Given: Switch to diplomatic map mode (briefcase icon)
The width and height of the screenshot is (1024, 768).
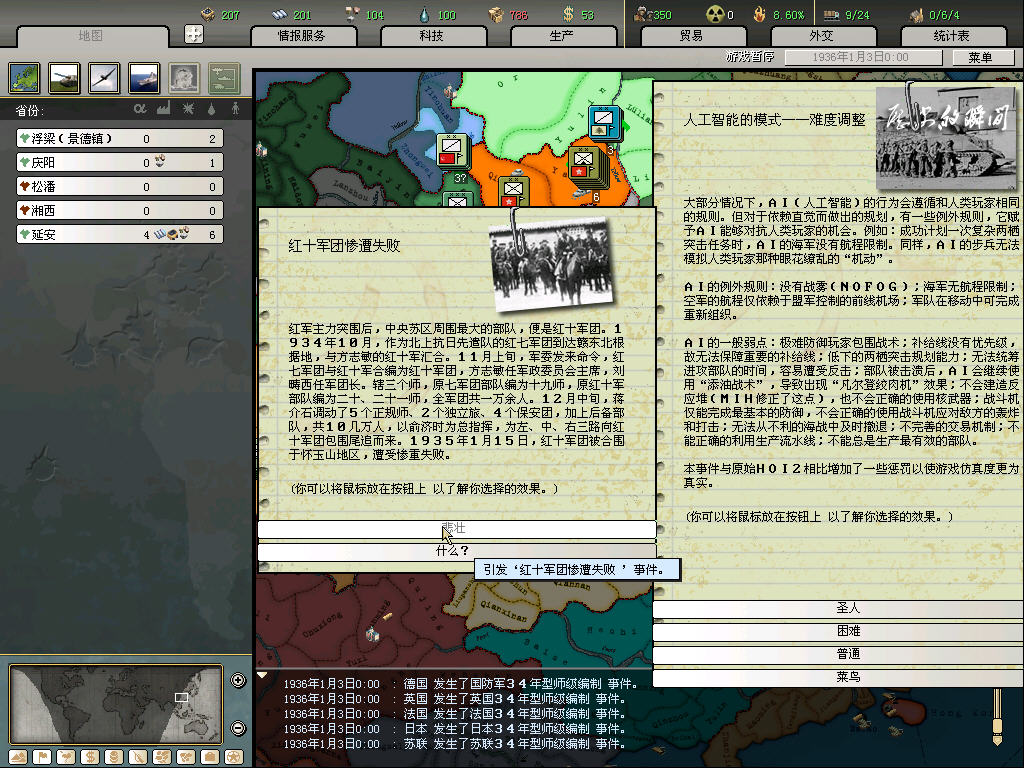Looking at the screenshot, I should pos(210,757).
